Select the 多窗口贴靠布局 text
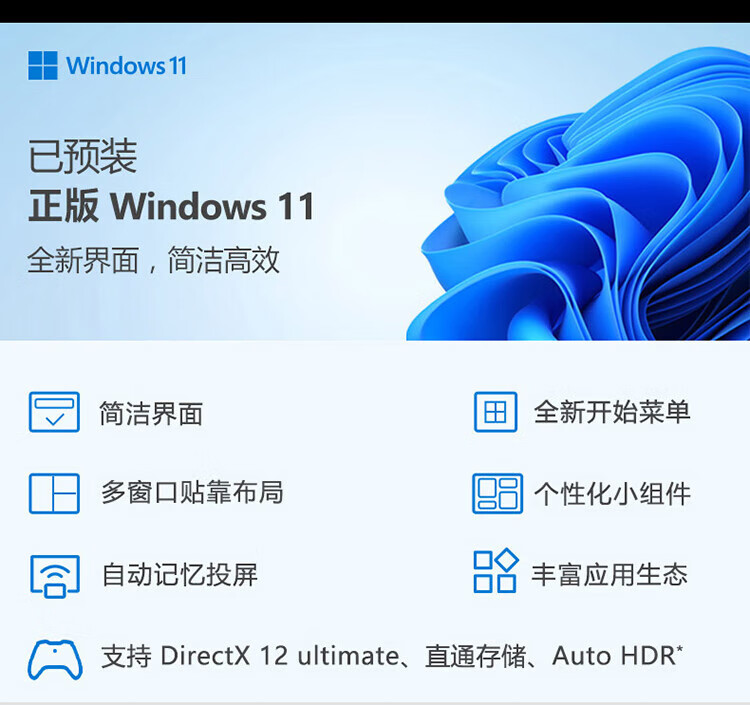This screenshot has height=705, width=750. [192, 492]
